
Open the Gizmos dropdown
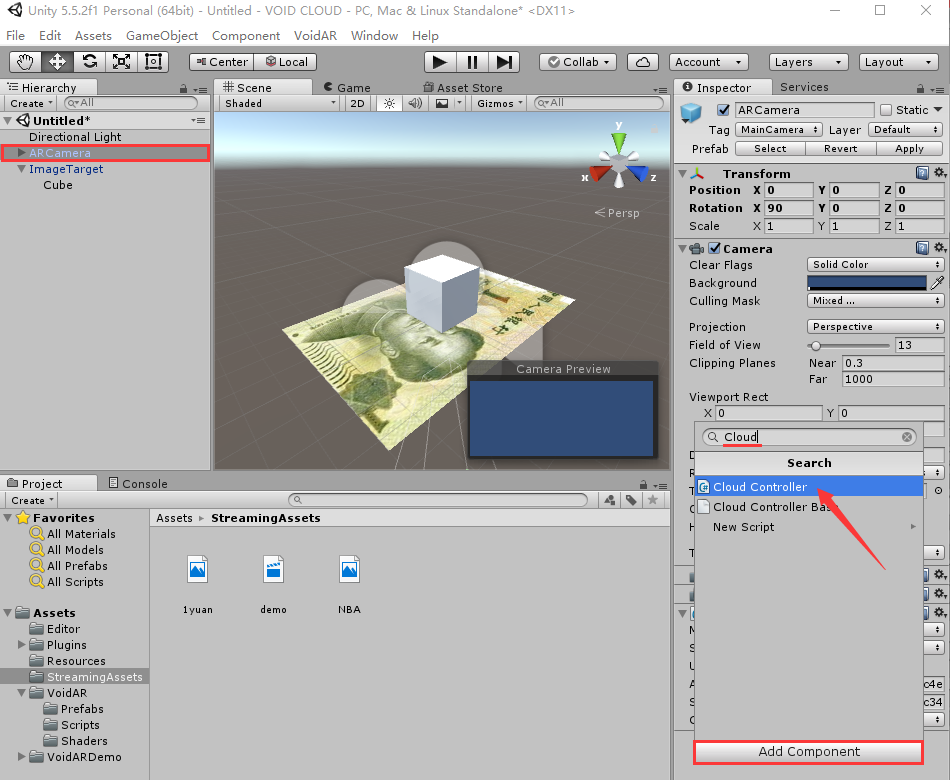pos(500,104)
